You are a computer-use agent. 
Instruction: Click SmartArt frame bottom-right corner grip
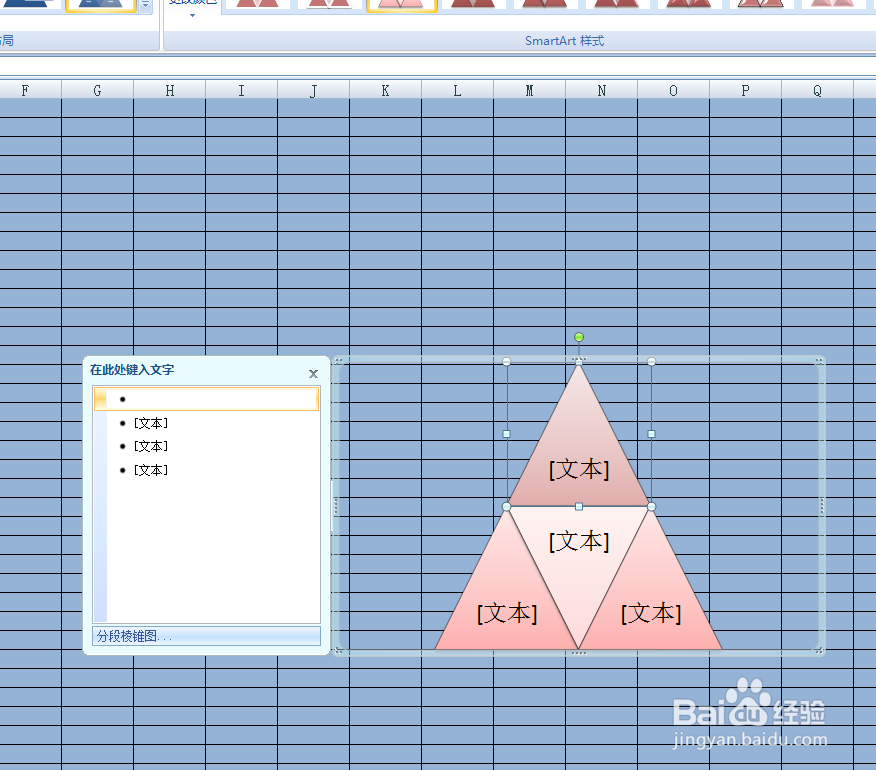820,650
